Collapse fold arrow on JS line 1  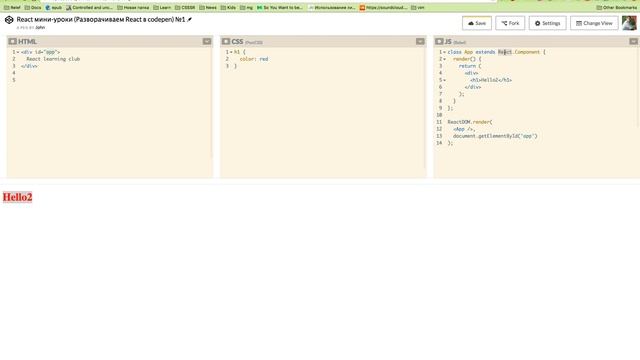click(444, 52)
